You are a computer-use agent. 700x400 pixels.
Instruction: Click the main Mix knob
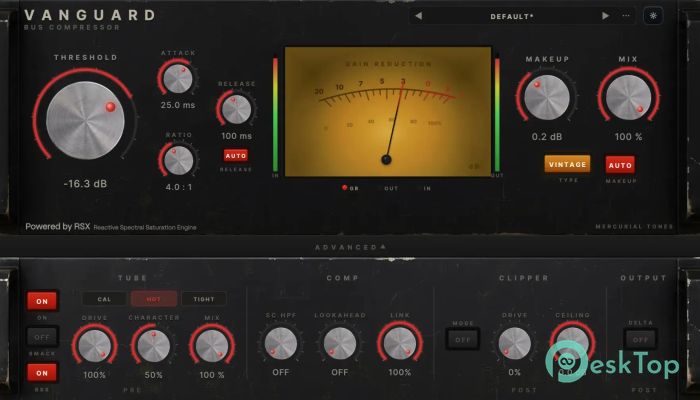tap(628, 97)
